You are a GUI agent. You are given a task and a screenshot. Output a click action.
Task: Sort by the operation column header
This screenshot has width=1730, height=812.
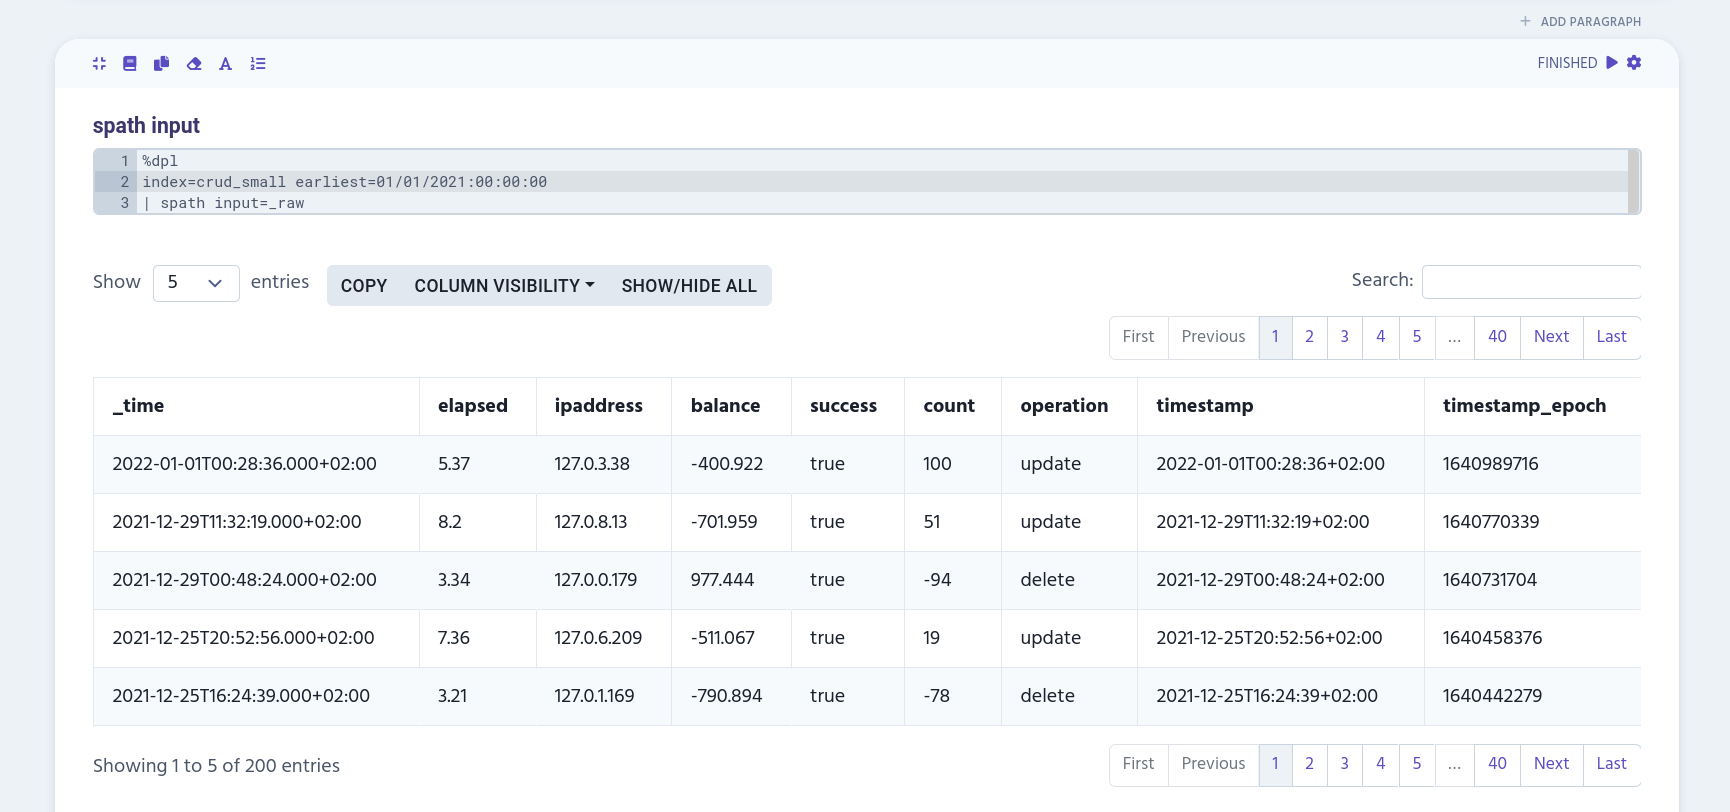1069,406
